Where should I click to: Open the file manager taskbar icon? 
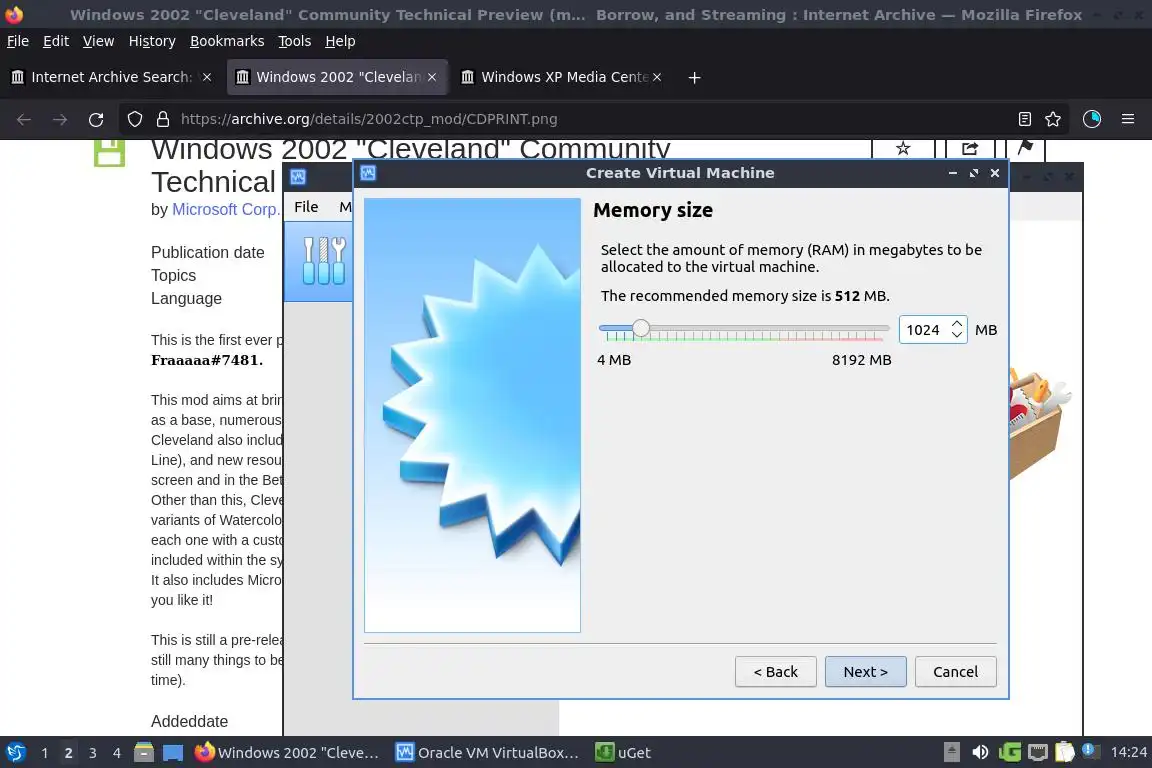tap(144, 753)
